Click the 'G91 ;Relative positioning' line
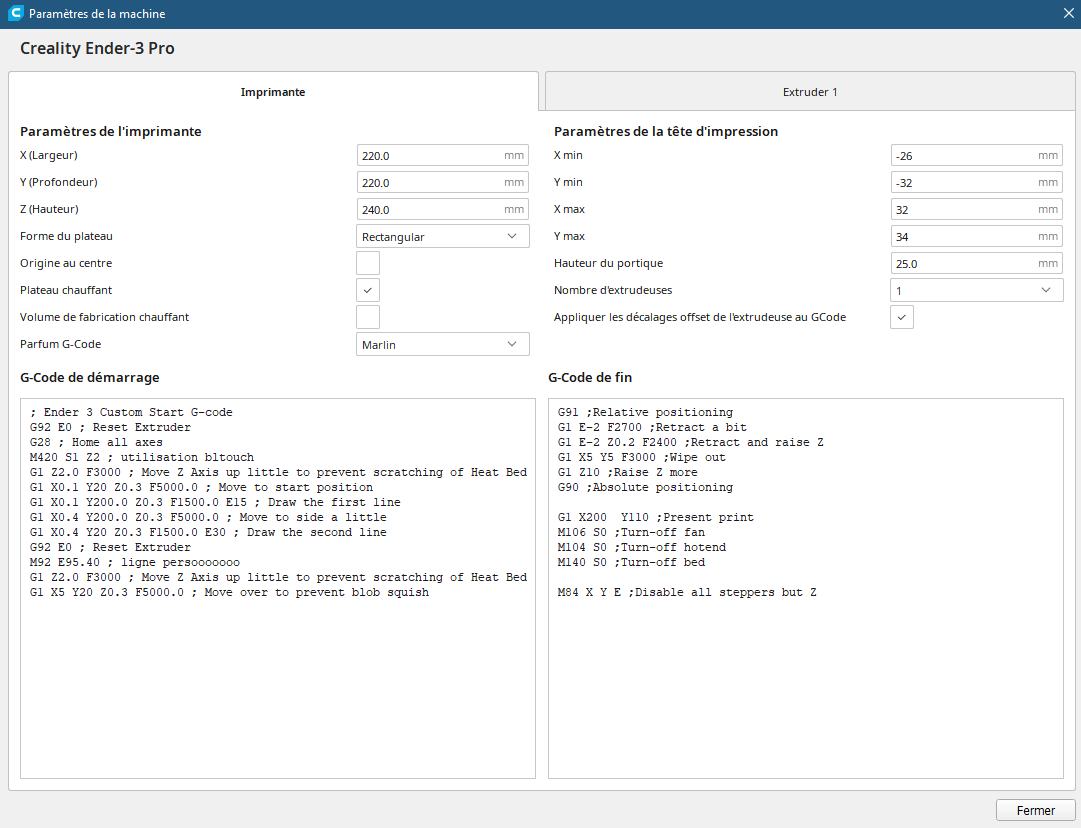The width and height of the screenshot is (1081, 828). 645,412
